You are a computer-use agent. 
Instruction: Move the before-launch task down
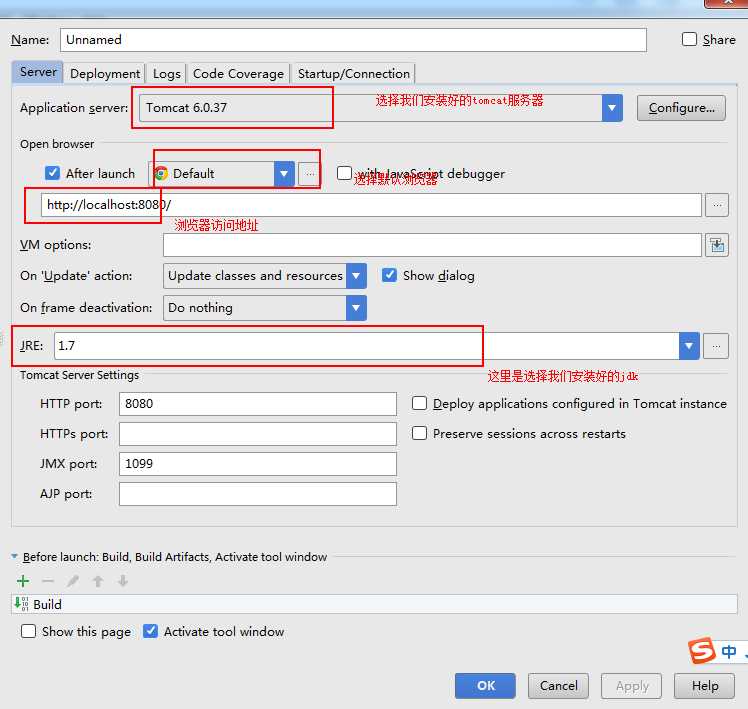coord(123,581)
